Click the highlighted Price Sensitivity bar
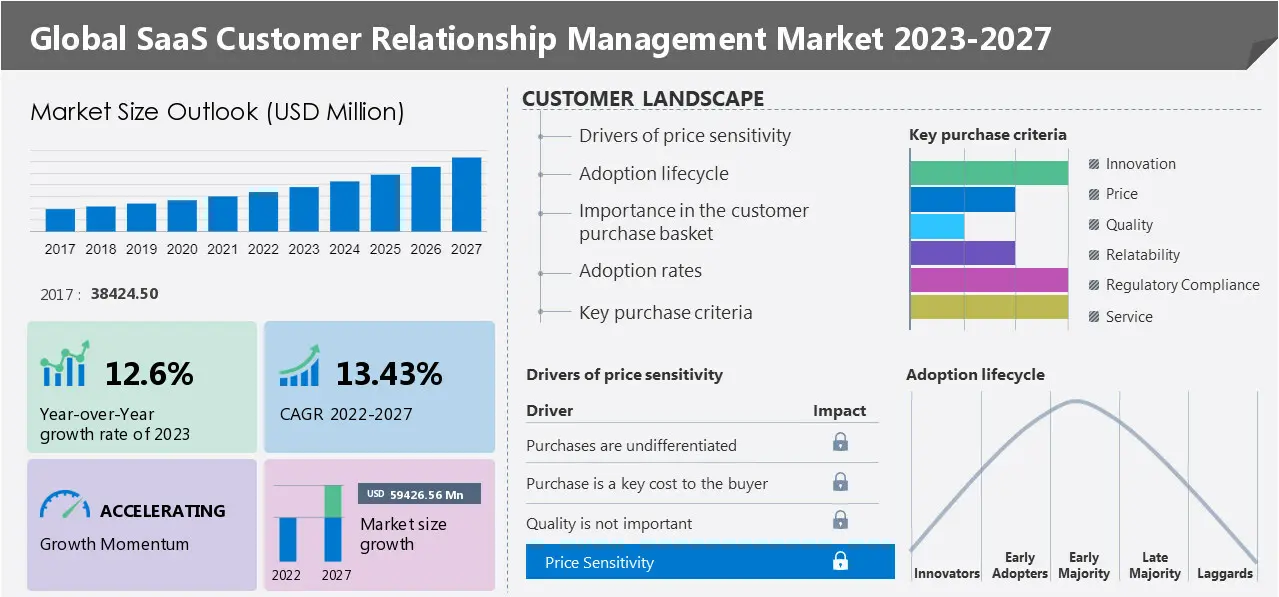The height and width of the screenshot is (597, 1279). tap(710, 561)
